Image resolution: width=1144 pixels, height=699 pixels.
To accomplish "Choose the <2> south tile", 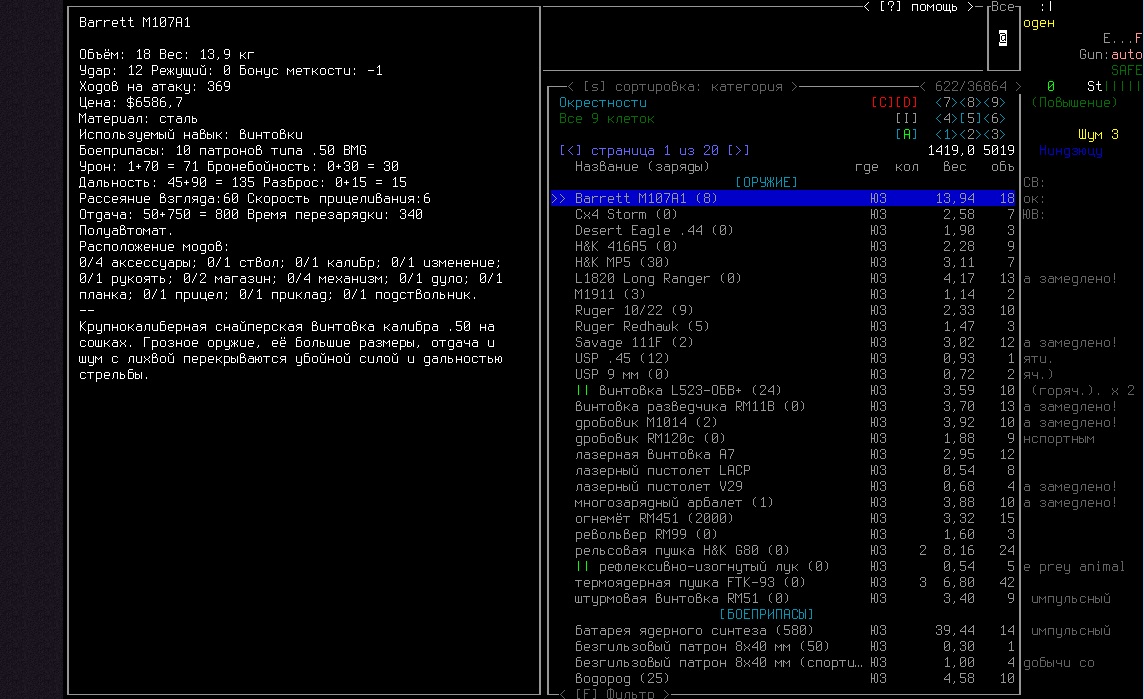I will coord(970,135).
